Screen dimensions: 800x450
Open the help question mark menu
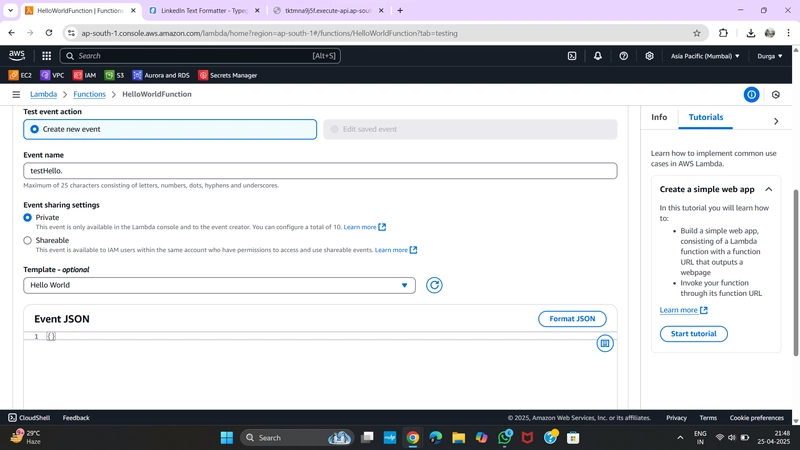tap(623, 56)
